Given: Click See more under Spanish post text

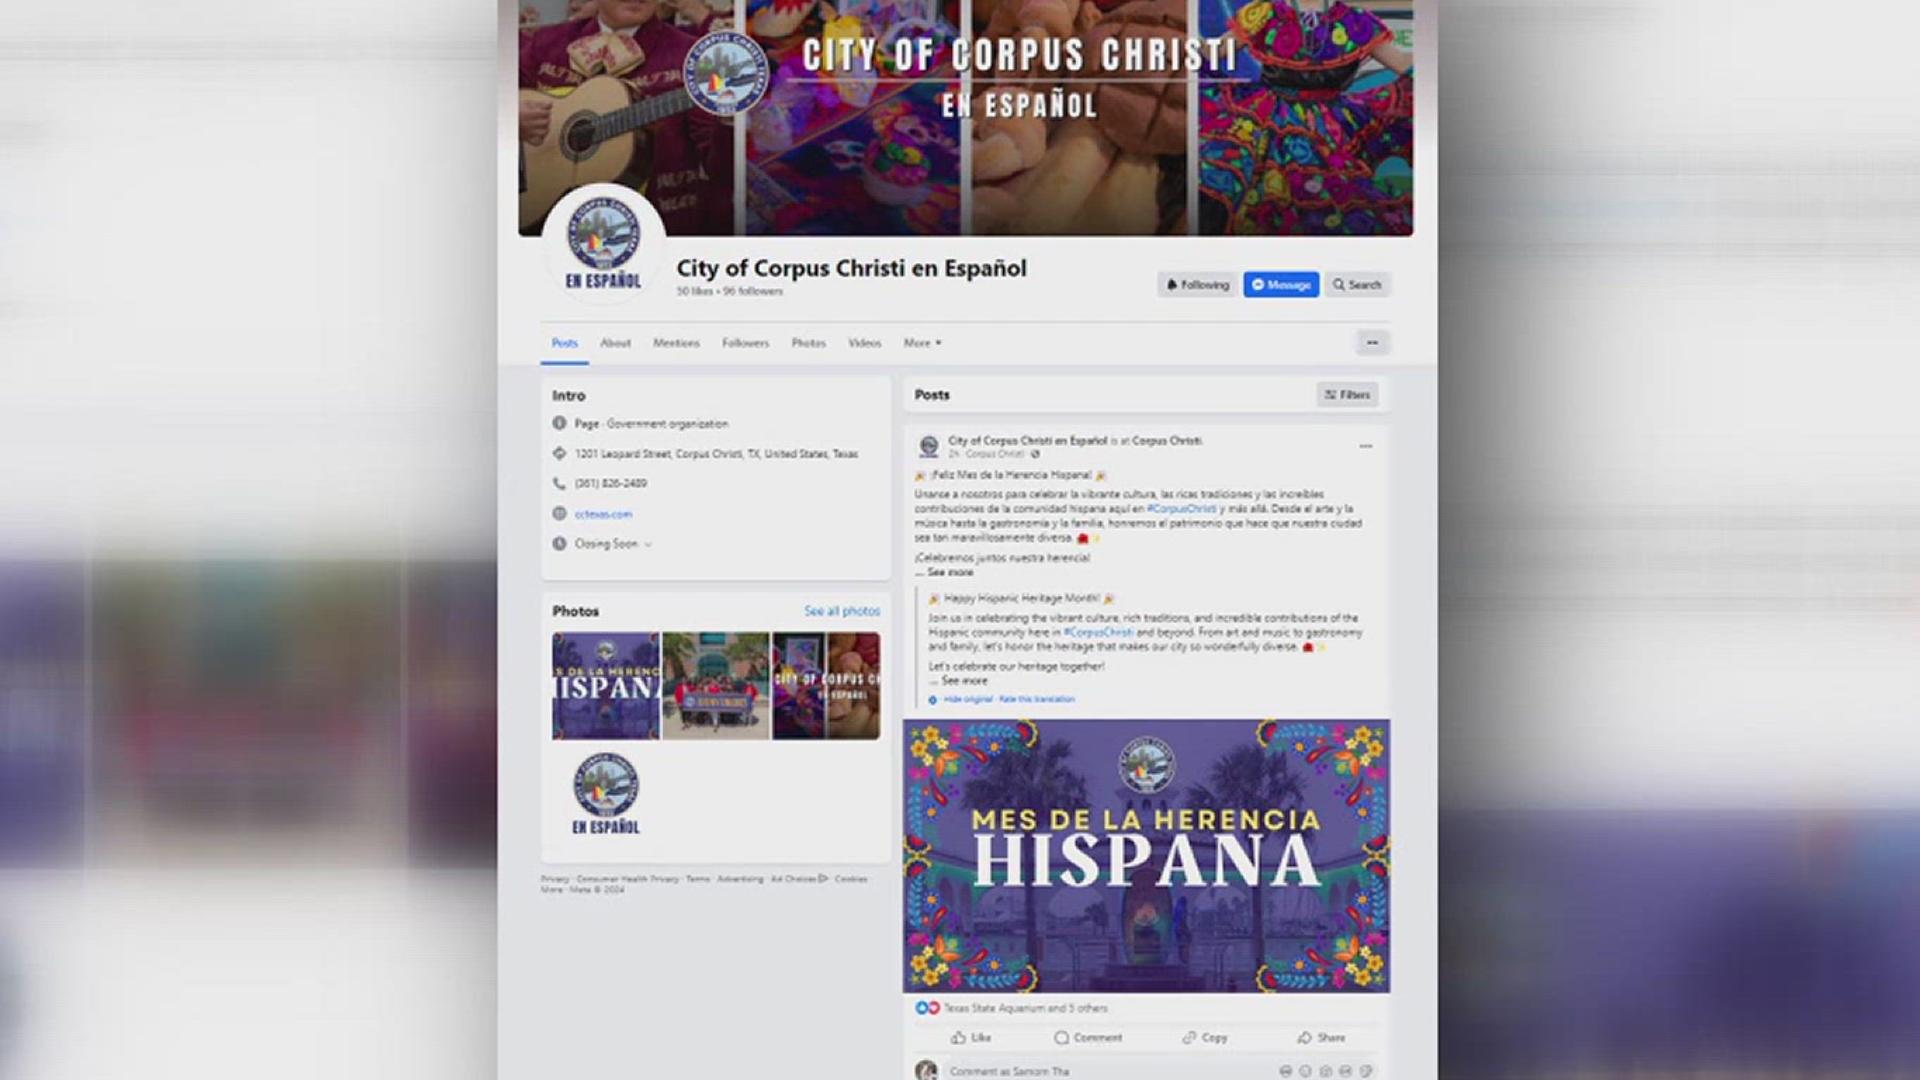Looking at the screenshot, I should point(949,573).
